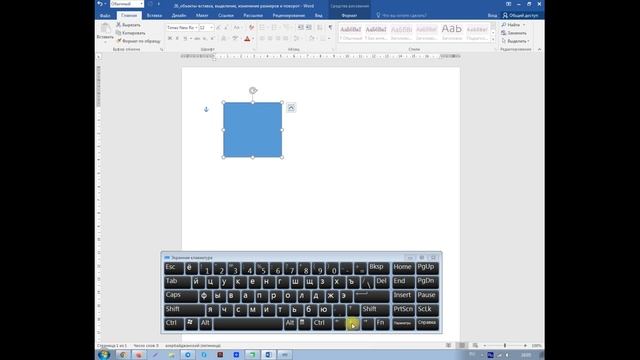Click Справка key on on-screen keyboard

(427, 323)
